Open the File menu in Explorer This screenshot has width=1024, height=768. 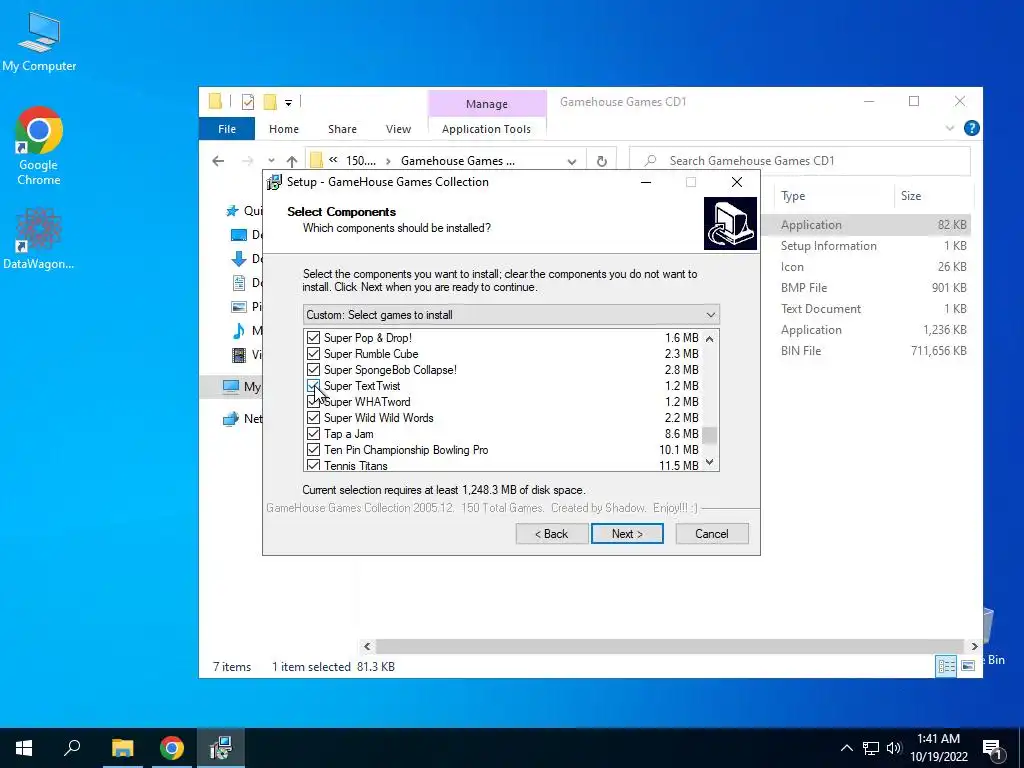click(x=227, y=129)
